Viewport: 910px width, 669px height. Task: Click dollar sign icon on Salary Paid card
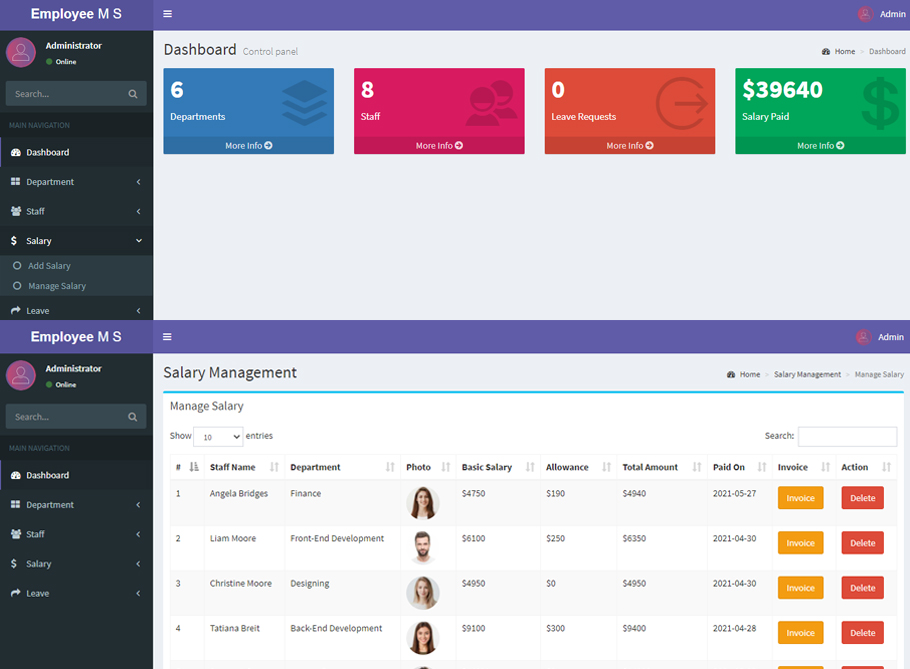[x=880, y=103]
